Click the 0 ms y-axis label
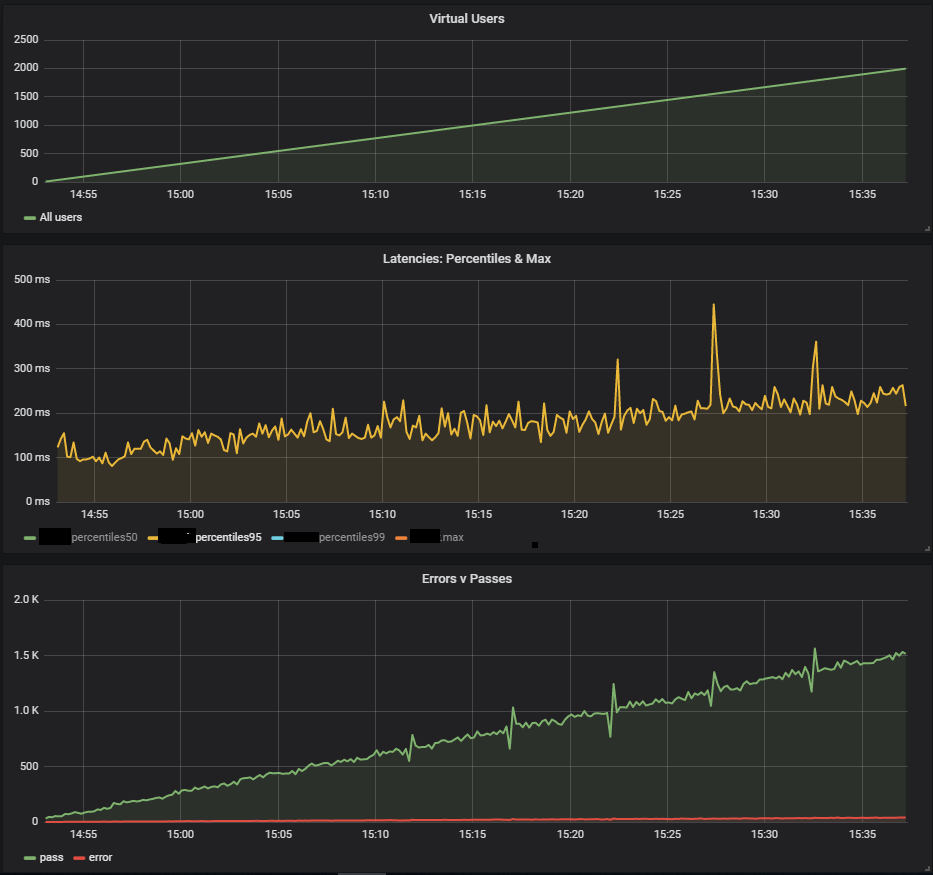 37,501
